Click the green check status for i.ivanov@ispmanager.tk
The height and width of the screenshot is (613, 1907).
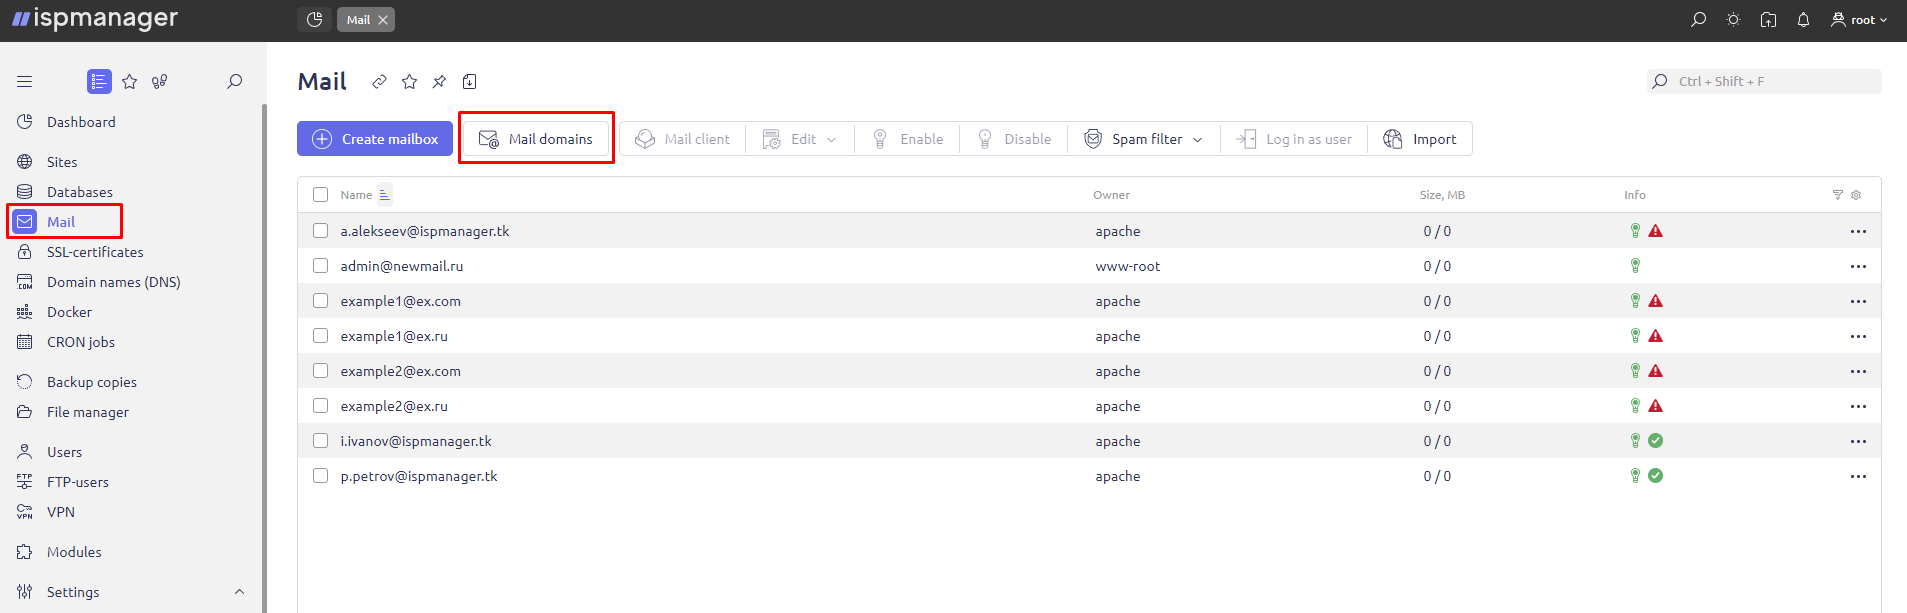click(1656, 441)
